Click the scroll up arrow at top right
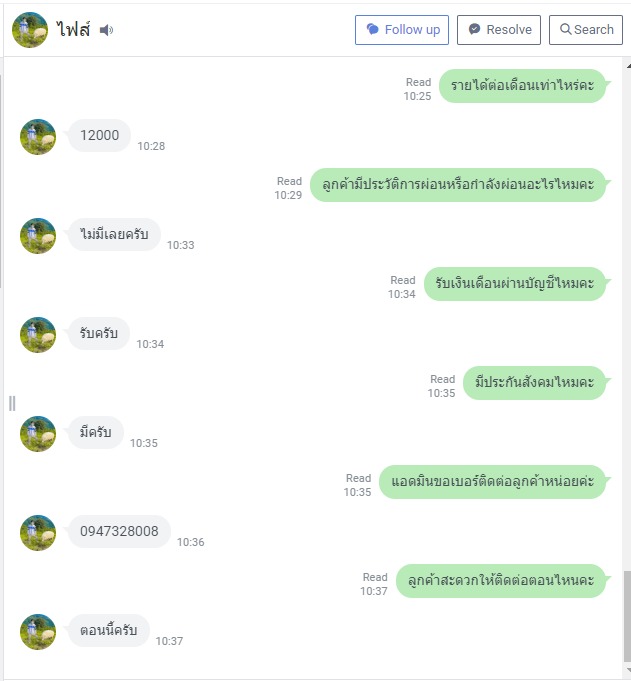The width and height of the screenshot is (631, 681). coord(628,66)
